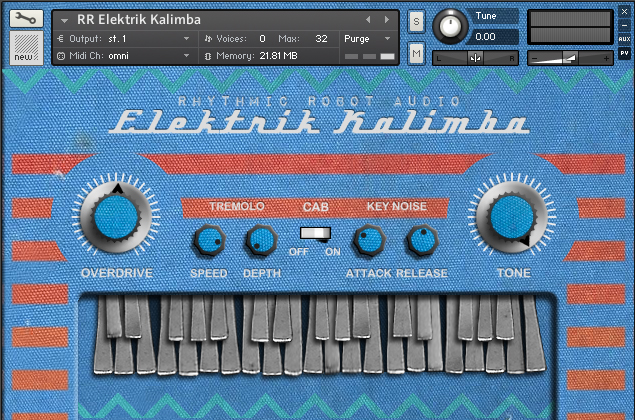The image size is (635, 420).
Task: Close the instrument with X button
Action: [624, 12]
